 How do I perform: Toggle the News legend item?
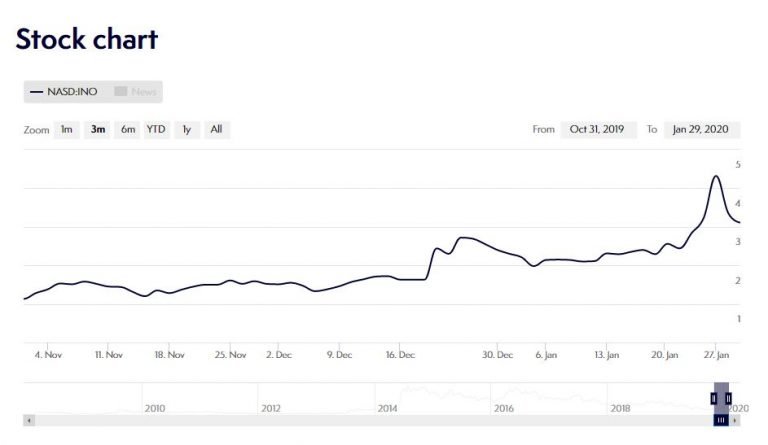tap(137, 92)
